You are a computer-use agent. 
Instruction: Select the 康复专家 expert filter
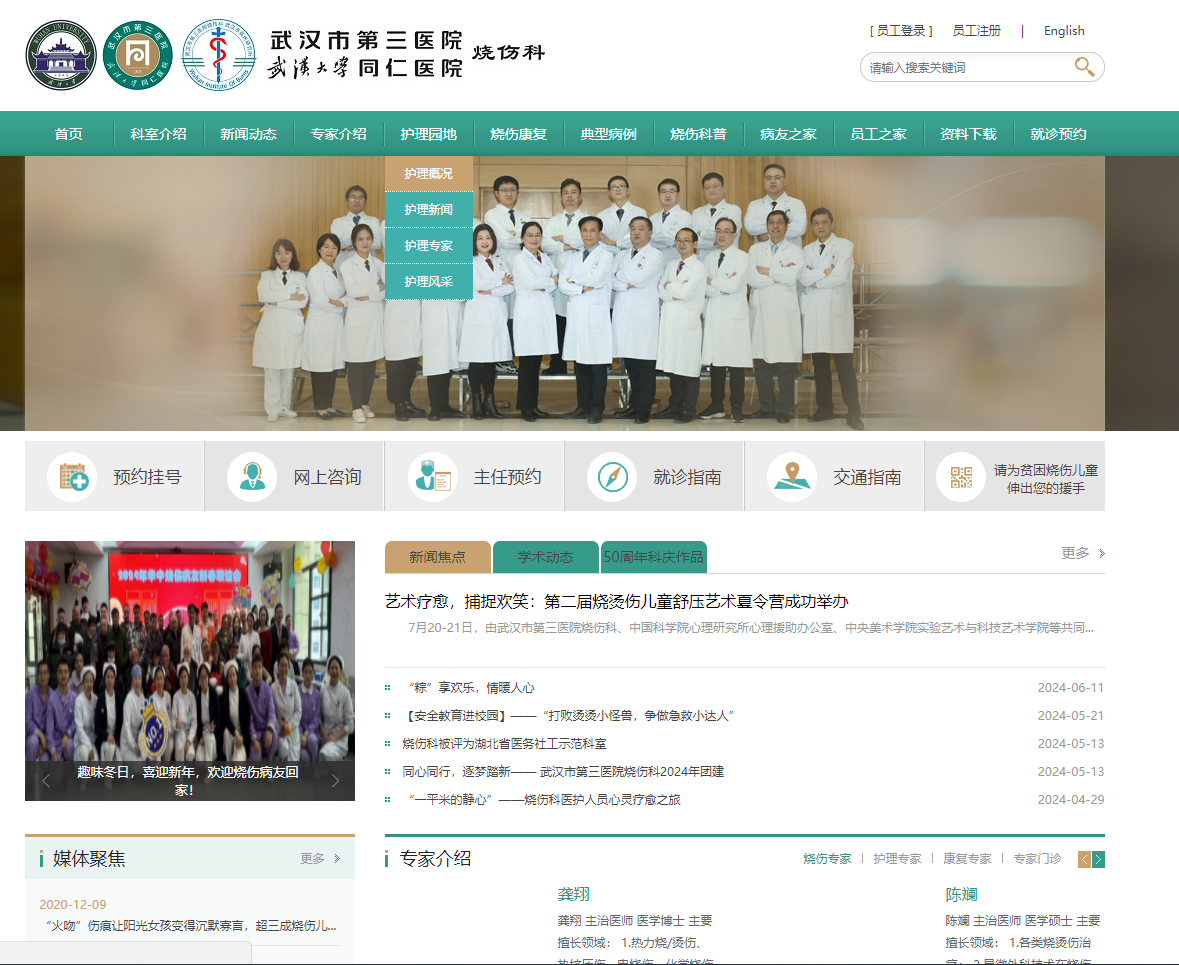pos(967,859)
